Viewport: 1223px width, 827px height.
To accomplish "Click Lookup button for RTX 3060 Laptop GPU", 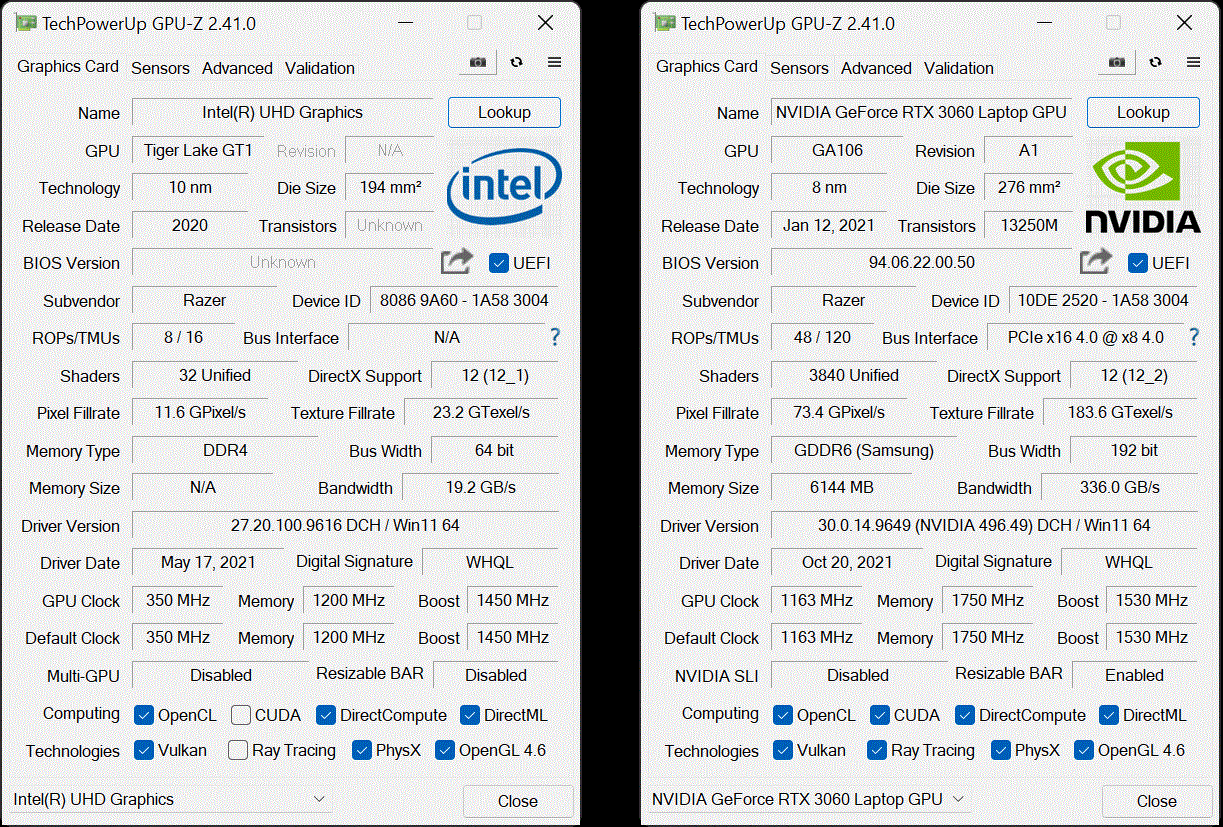I will coord(1143,112).
